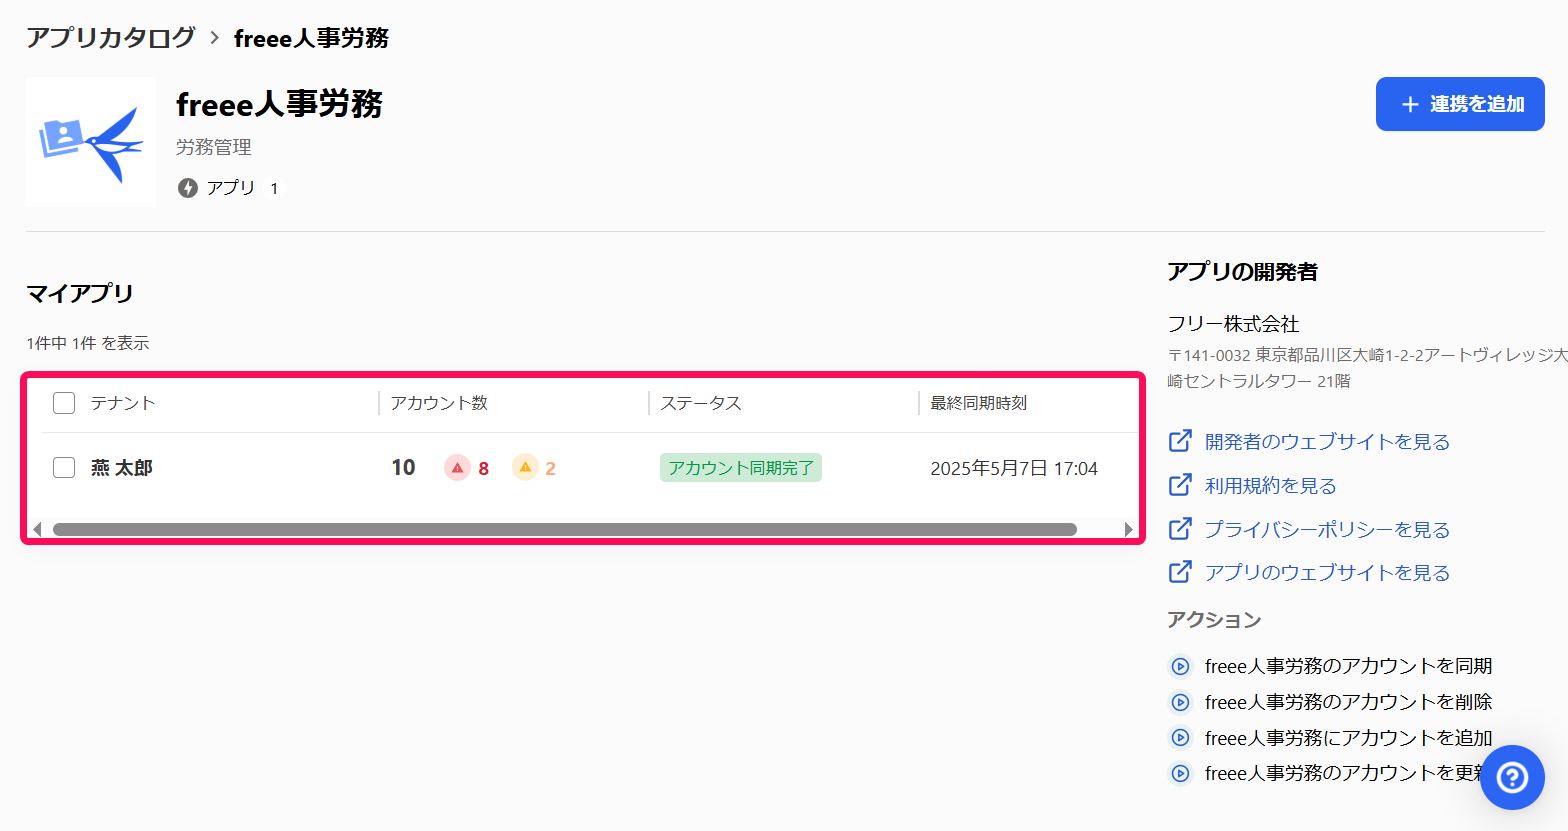
Task: Open the round help question mark button
Action: [x=1512, y=777]
